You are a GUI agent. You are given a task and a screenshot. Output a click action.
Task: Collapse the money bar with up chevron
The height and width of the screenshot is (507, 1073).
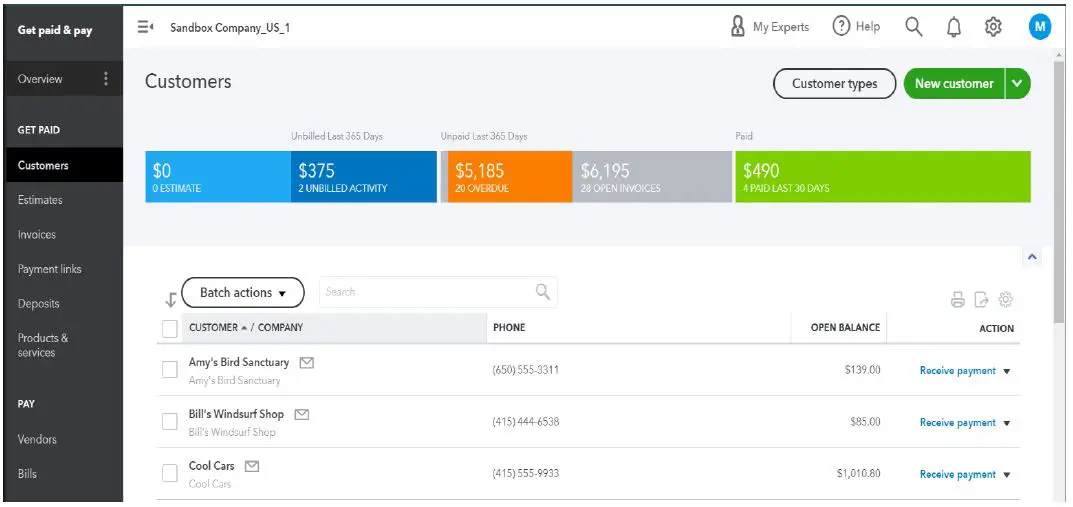[1033, 257]
